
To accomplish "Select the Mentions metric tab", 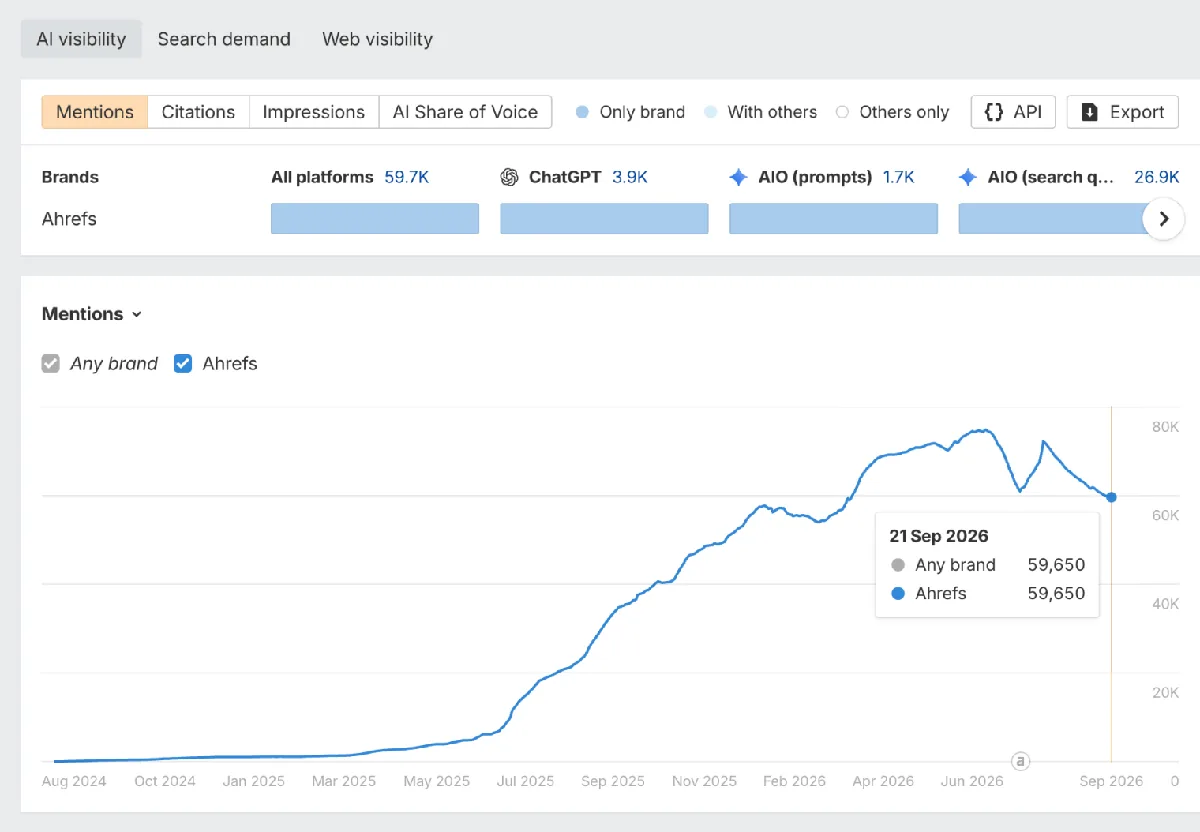I will (95, 112).
